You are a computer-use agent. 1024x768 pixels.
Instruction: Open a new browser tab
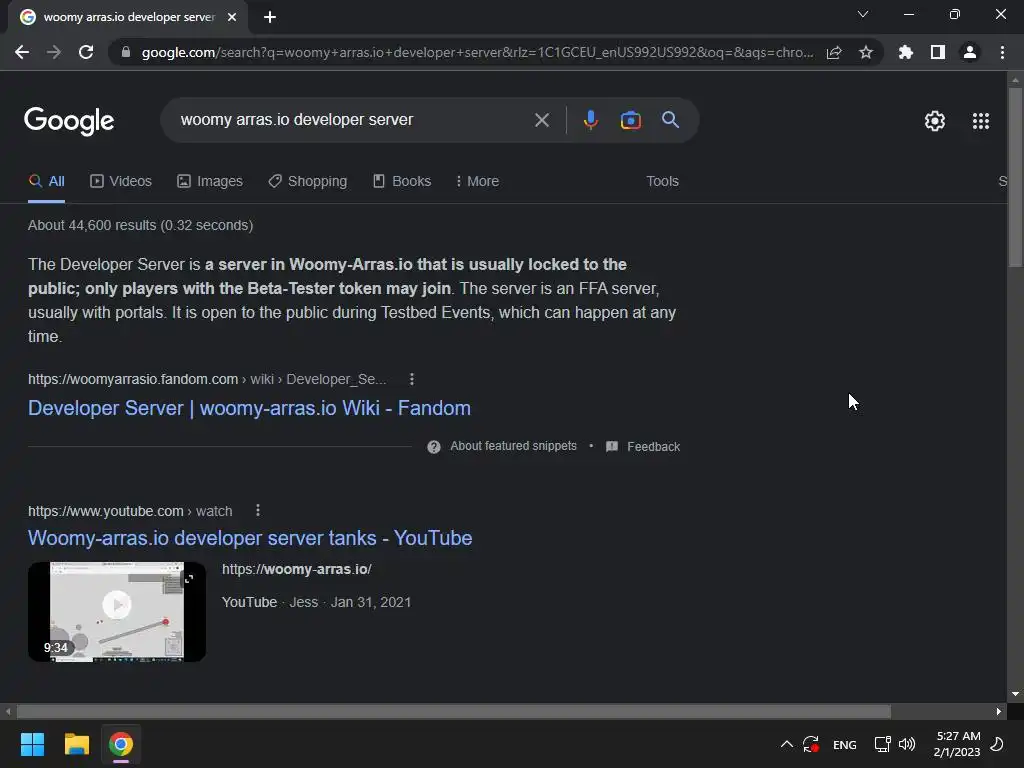(x=270, y=17)
